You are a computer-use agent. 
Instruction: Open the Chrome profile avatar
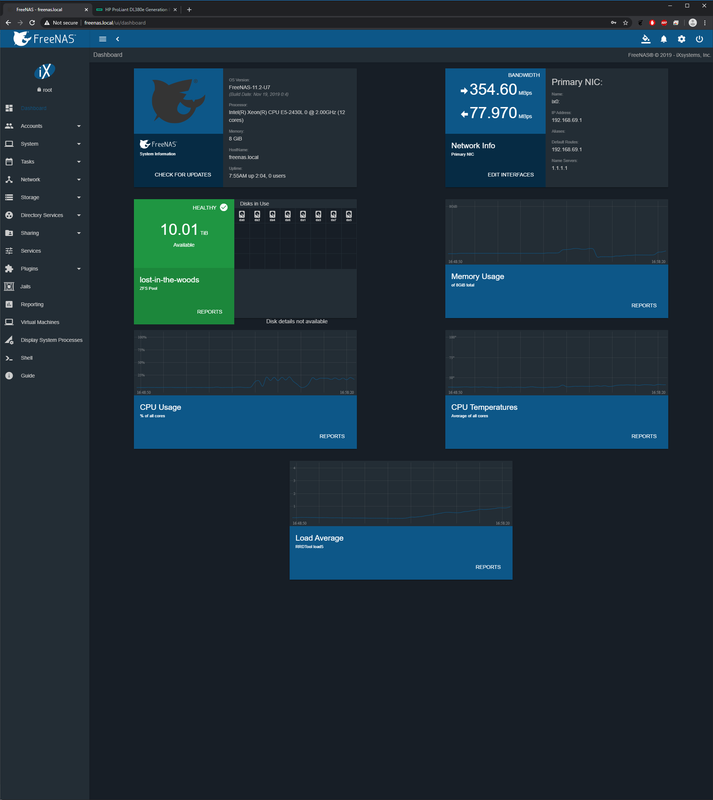693,23
